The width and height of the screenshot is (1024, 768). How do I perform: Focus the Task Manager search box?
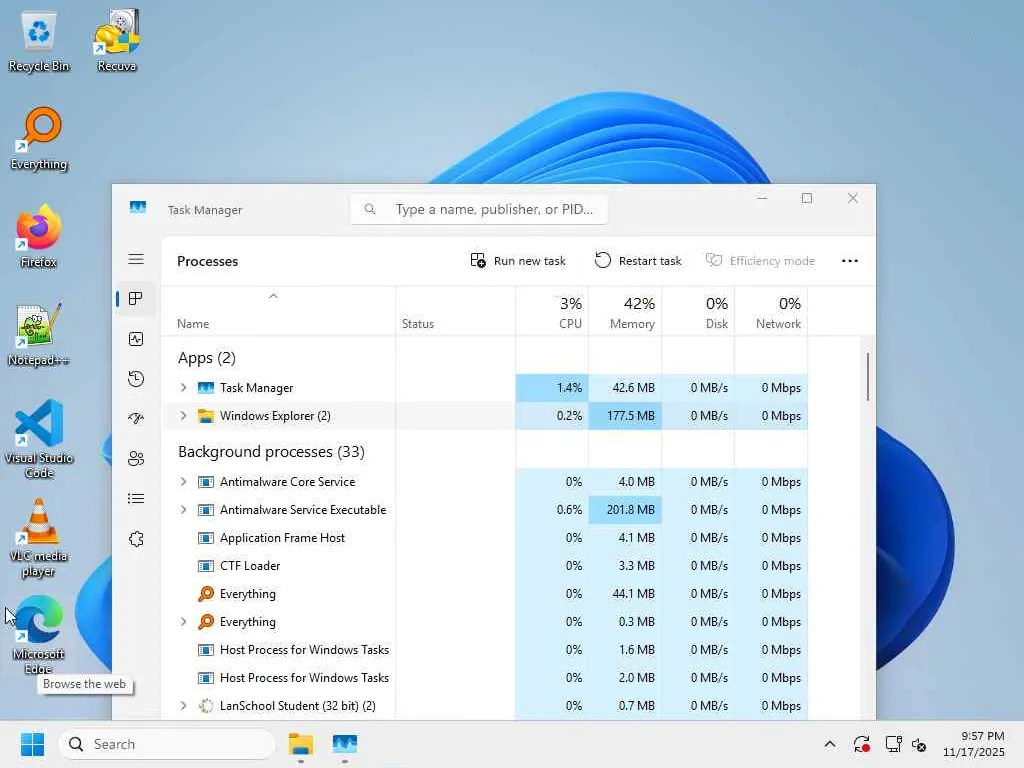tap(479, 209)
